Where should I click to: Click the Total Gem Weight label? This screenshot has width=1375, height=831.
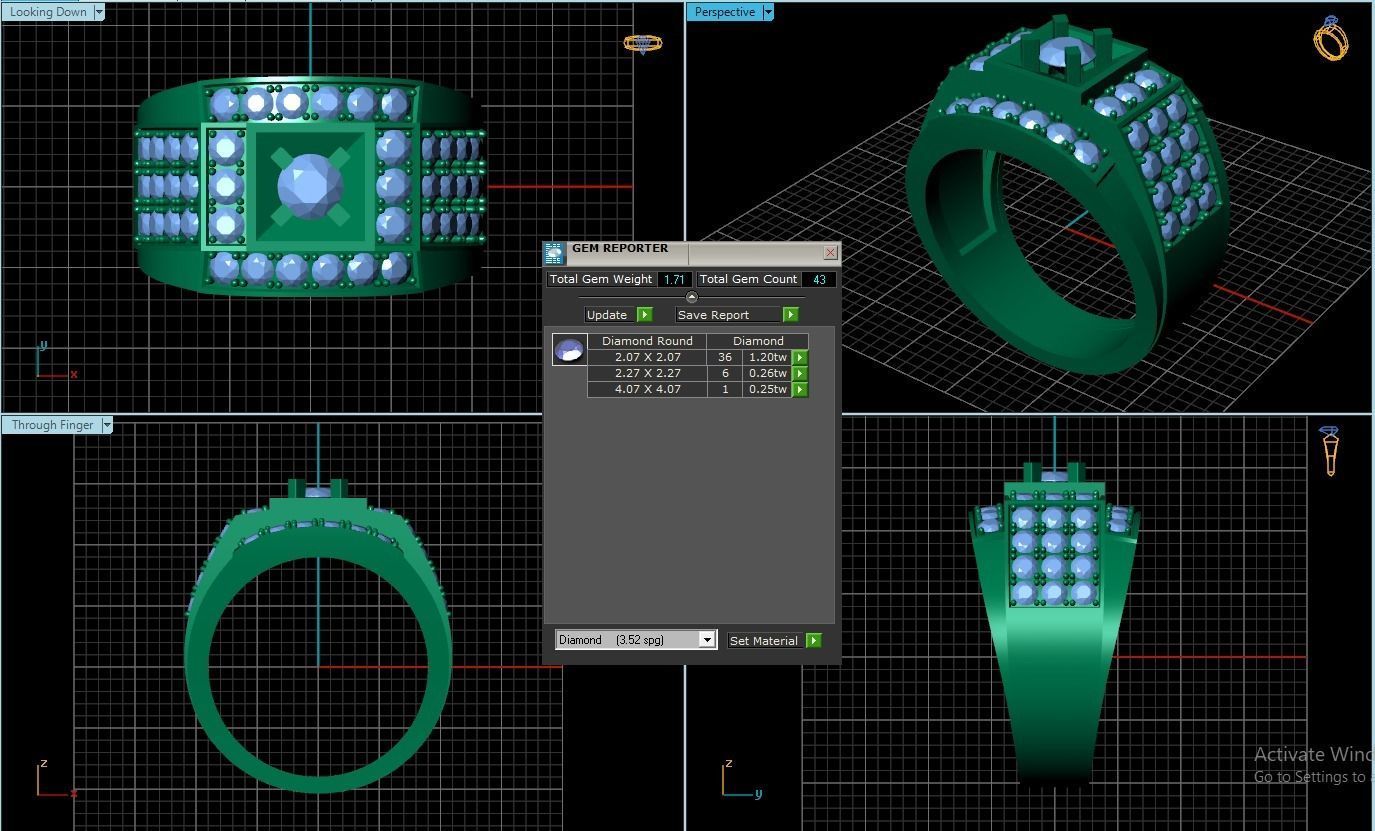coord(601,280)
